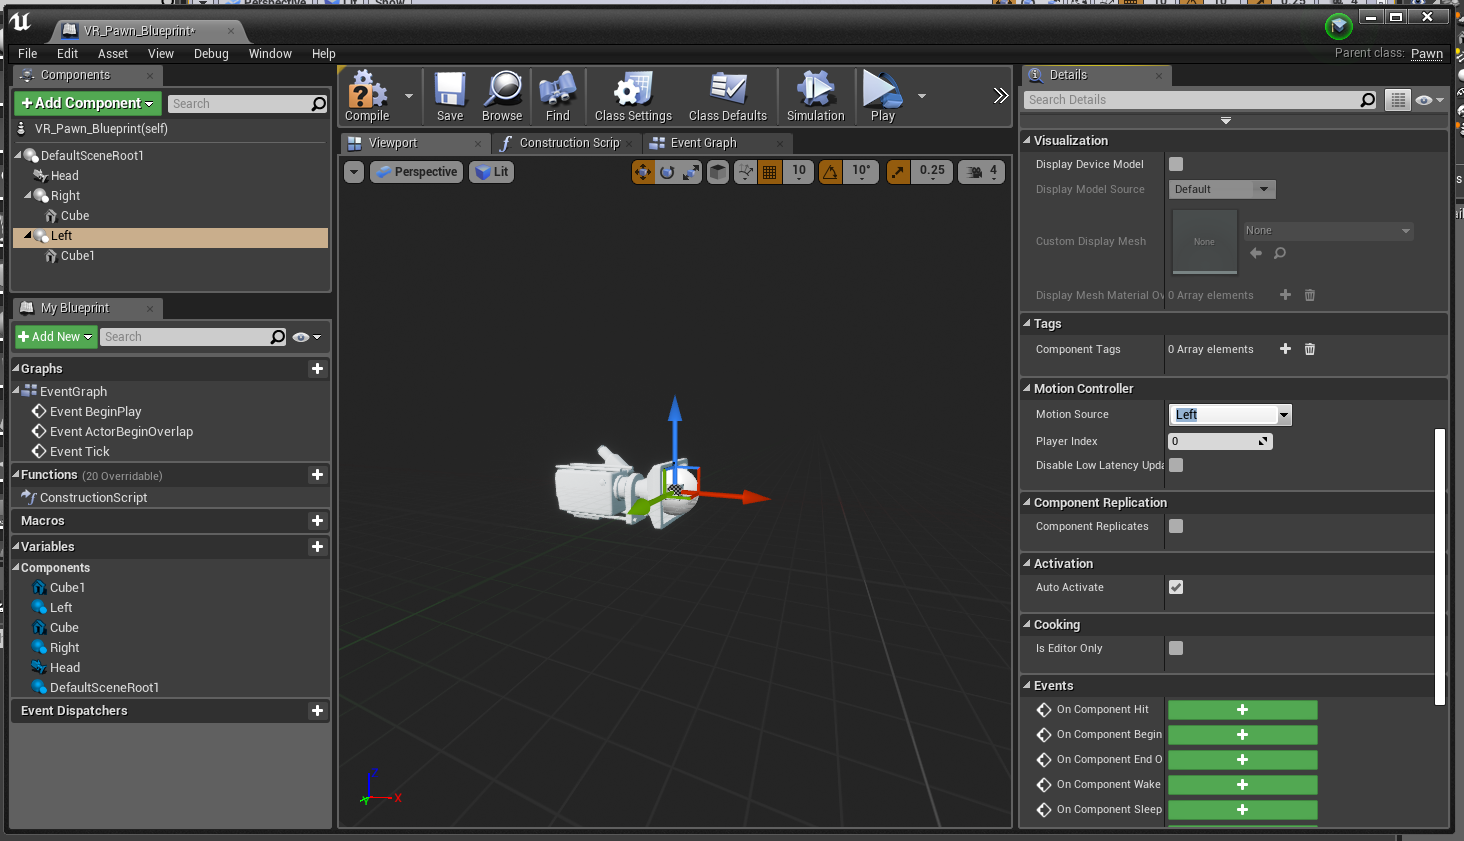Open Pawn parent class link
The height and width of the screenshot is (841, 1464).
[1427, 54]
